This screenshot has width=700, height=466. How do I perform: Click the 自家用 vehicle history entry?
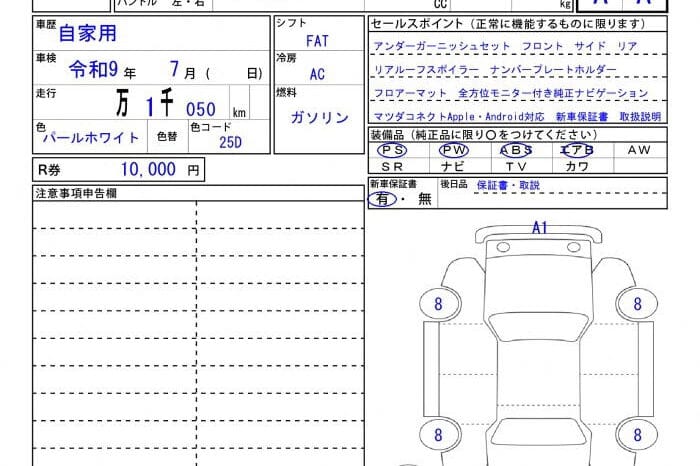click(x=88, y=33)
